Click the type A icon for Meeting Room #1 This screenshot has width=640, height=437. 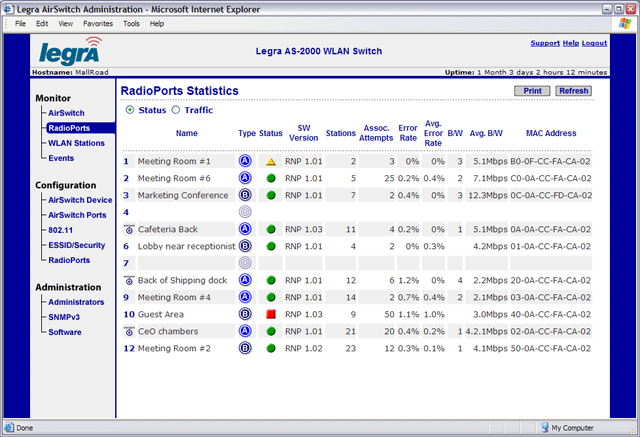coord(245,161)
